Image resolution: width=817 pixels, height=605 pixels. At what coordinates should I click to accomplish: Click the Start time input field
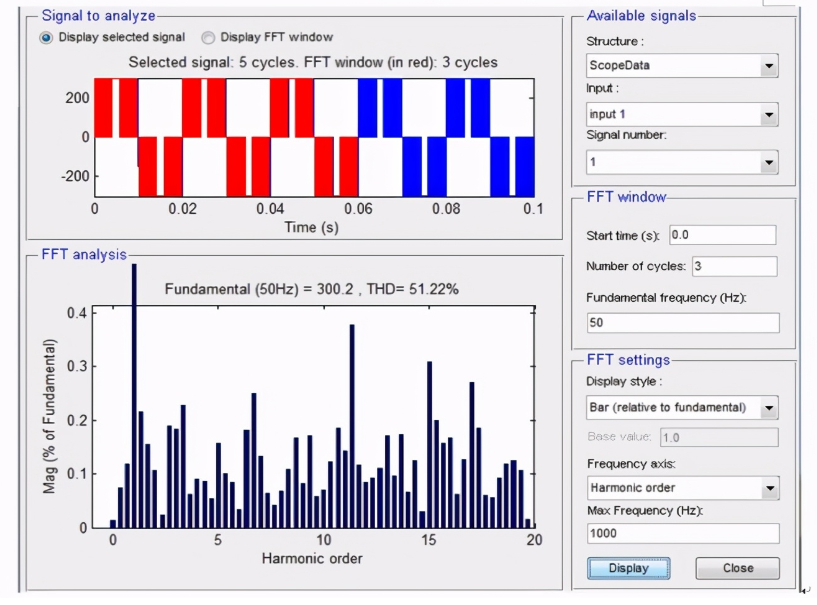pyautogui.click(x=723, y=235)
